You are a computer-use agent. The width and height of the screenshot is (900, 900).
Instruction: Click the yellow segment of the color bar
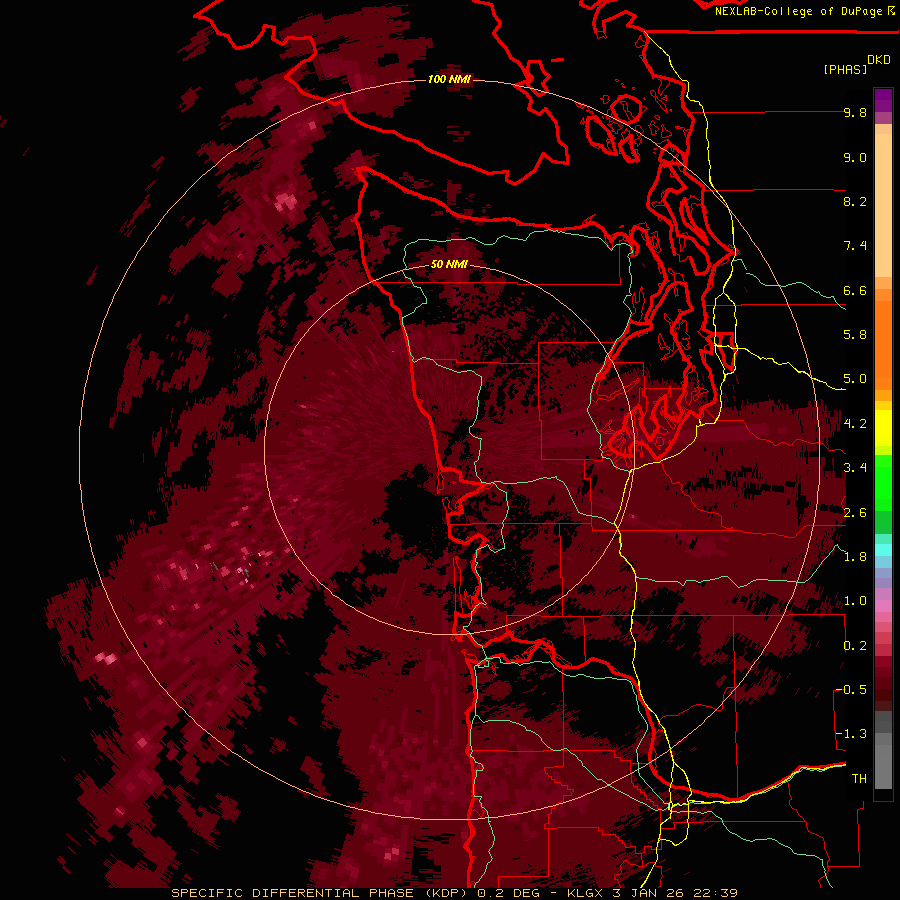pos(883,428)
